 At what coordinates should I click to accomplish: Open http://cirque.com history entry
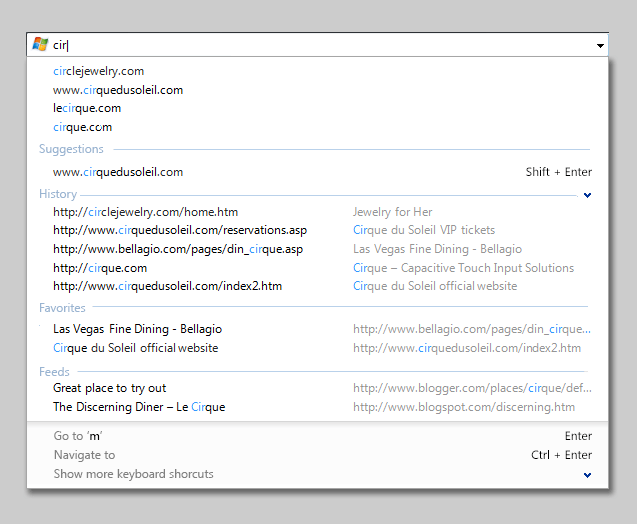pyautogui.click(x=100, y=268)
